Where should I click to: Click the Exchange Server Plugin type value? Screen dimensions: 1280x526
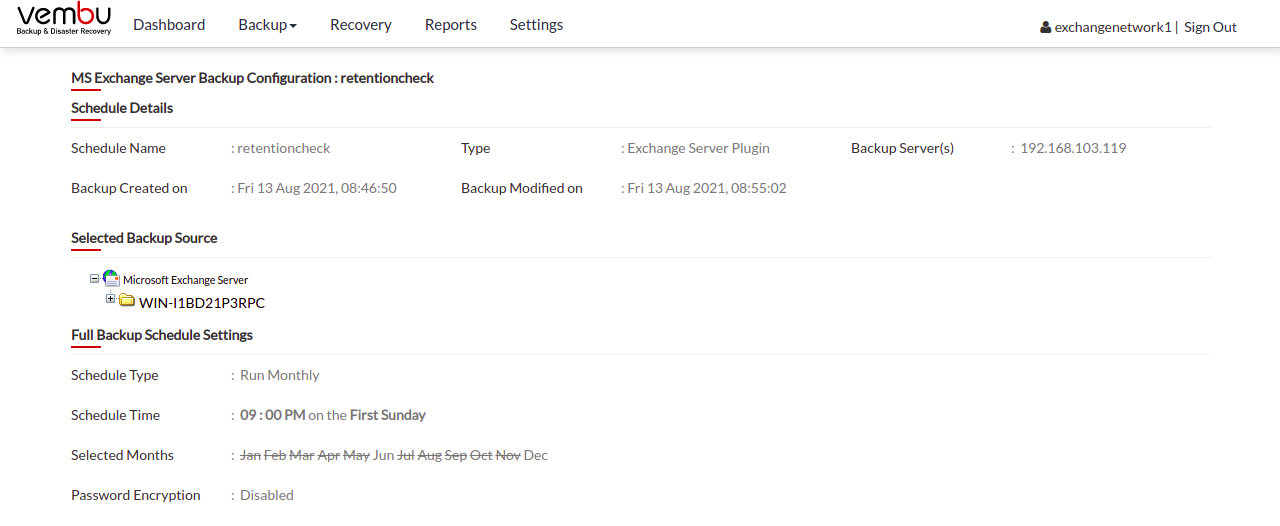[698, 148]
